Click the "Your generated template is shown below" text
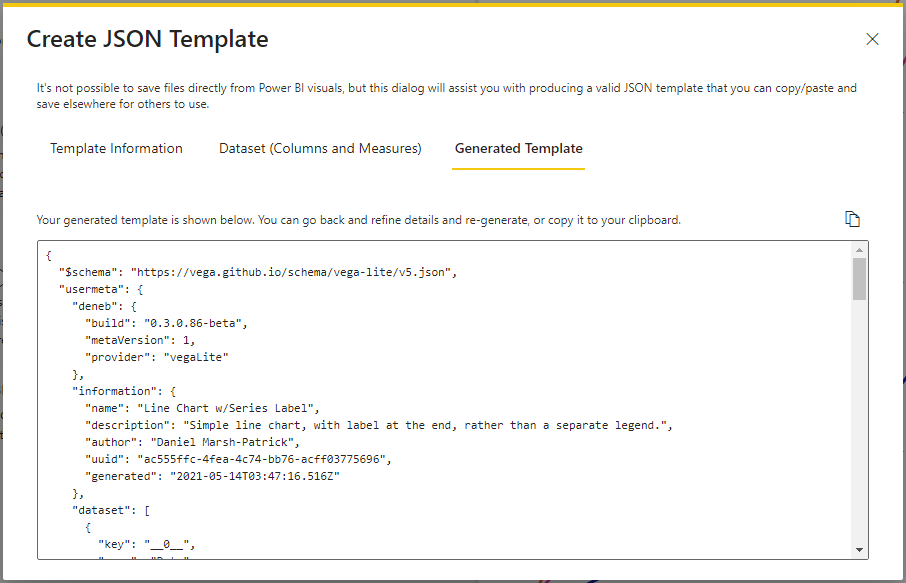 (359, 220)
